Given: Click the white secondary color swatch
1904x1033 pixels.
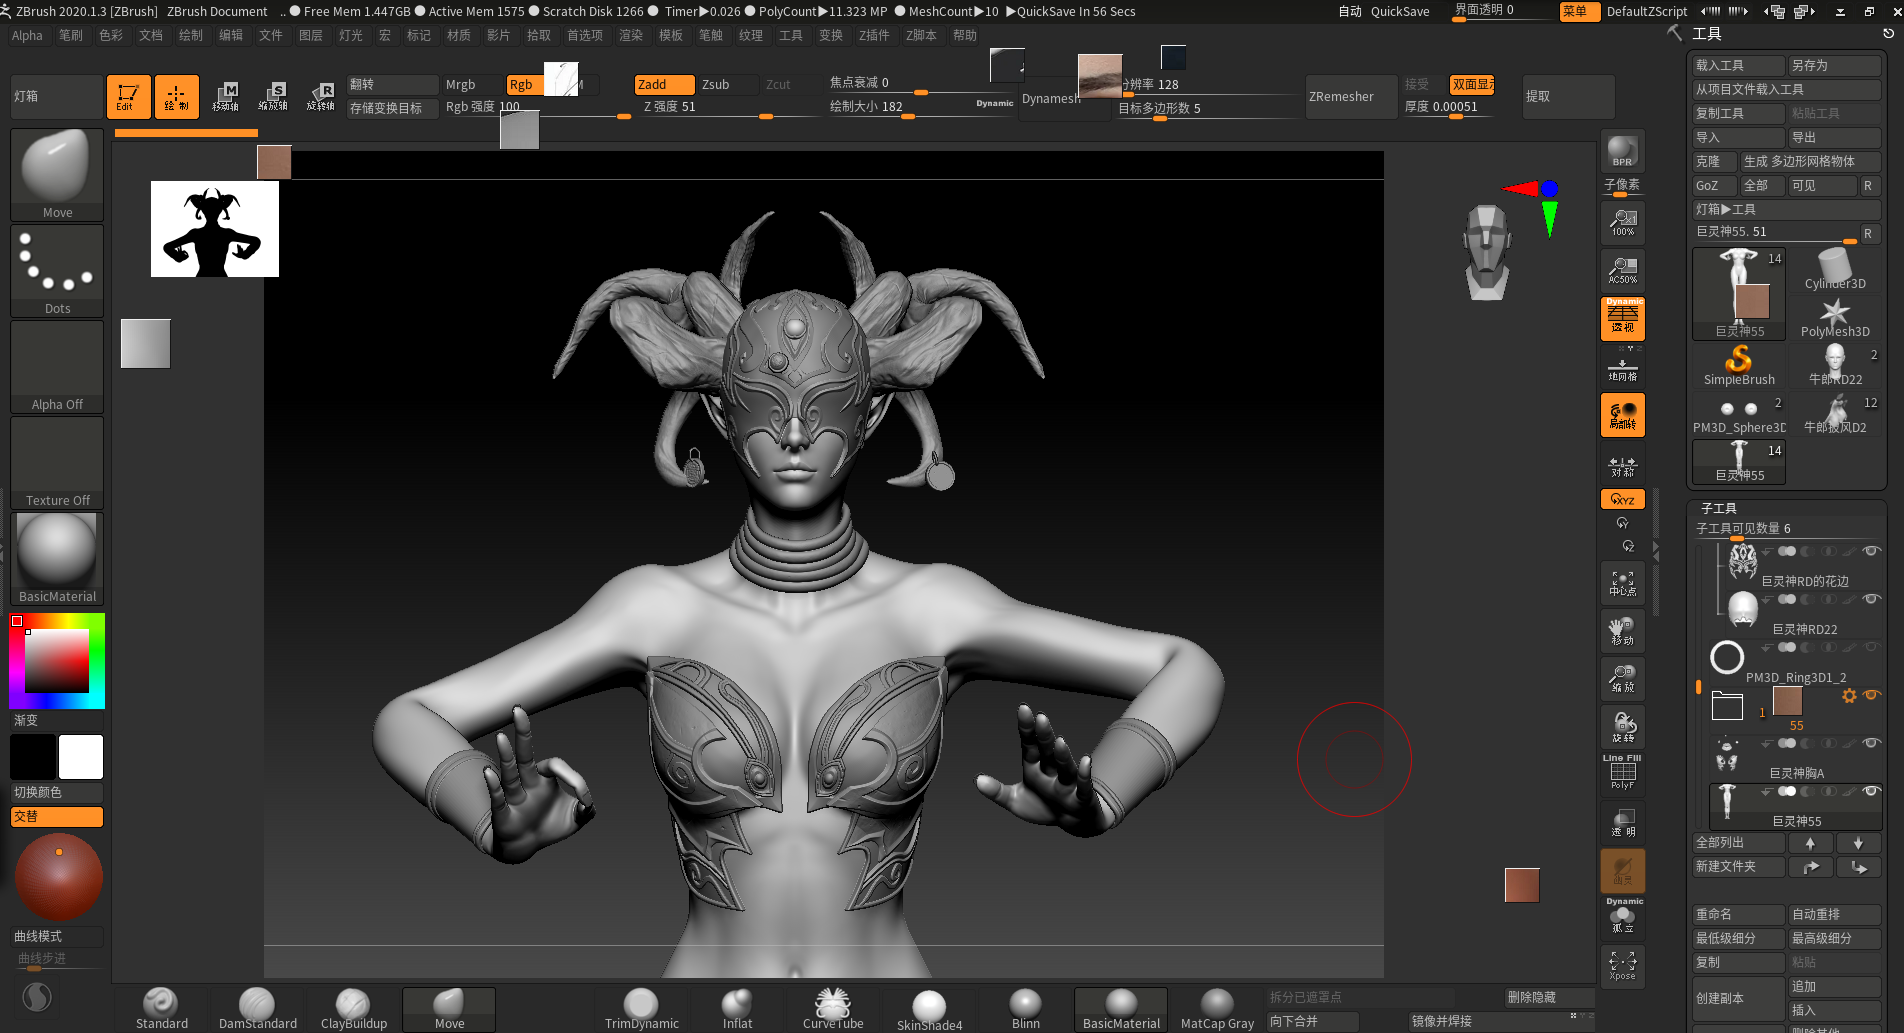Looking at the screenshot, I should click(81, 757).
